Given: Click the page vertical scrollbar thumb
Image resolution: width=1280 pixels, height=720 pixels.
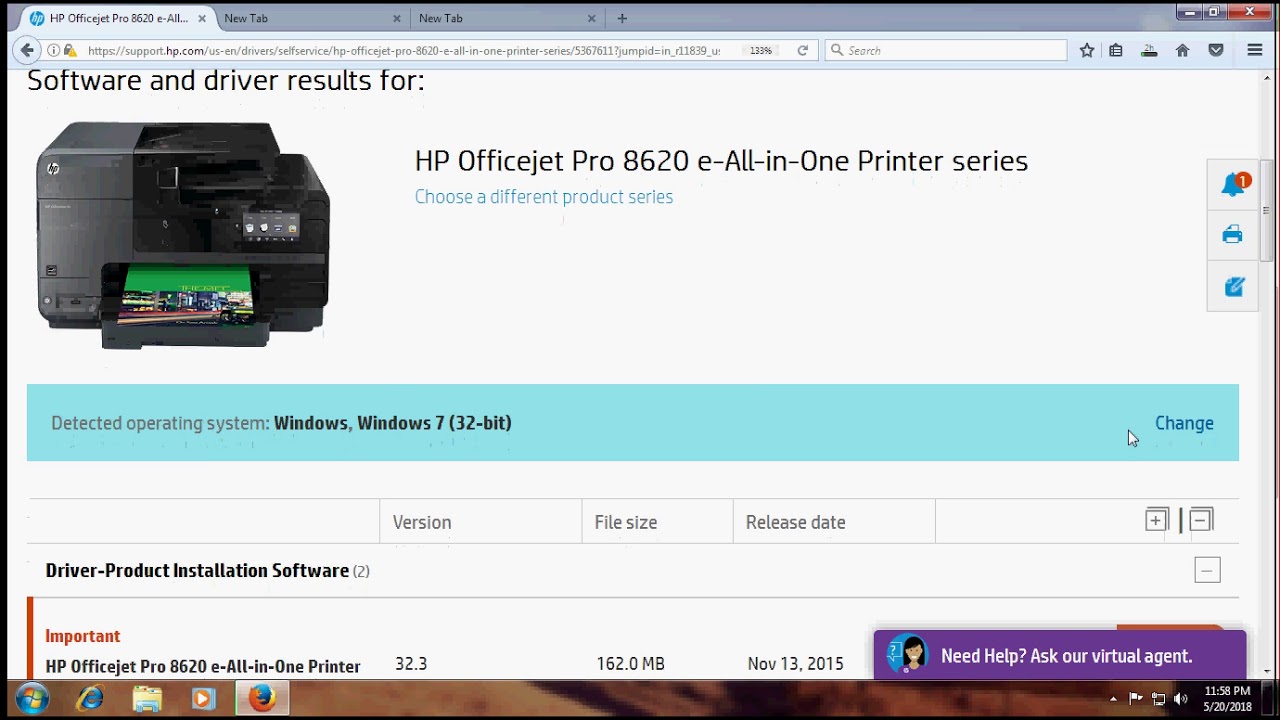Looking at the screenshot, I should [x=1266, y=210].
